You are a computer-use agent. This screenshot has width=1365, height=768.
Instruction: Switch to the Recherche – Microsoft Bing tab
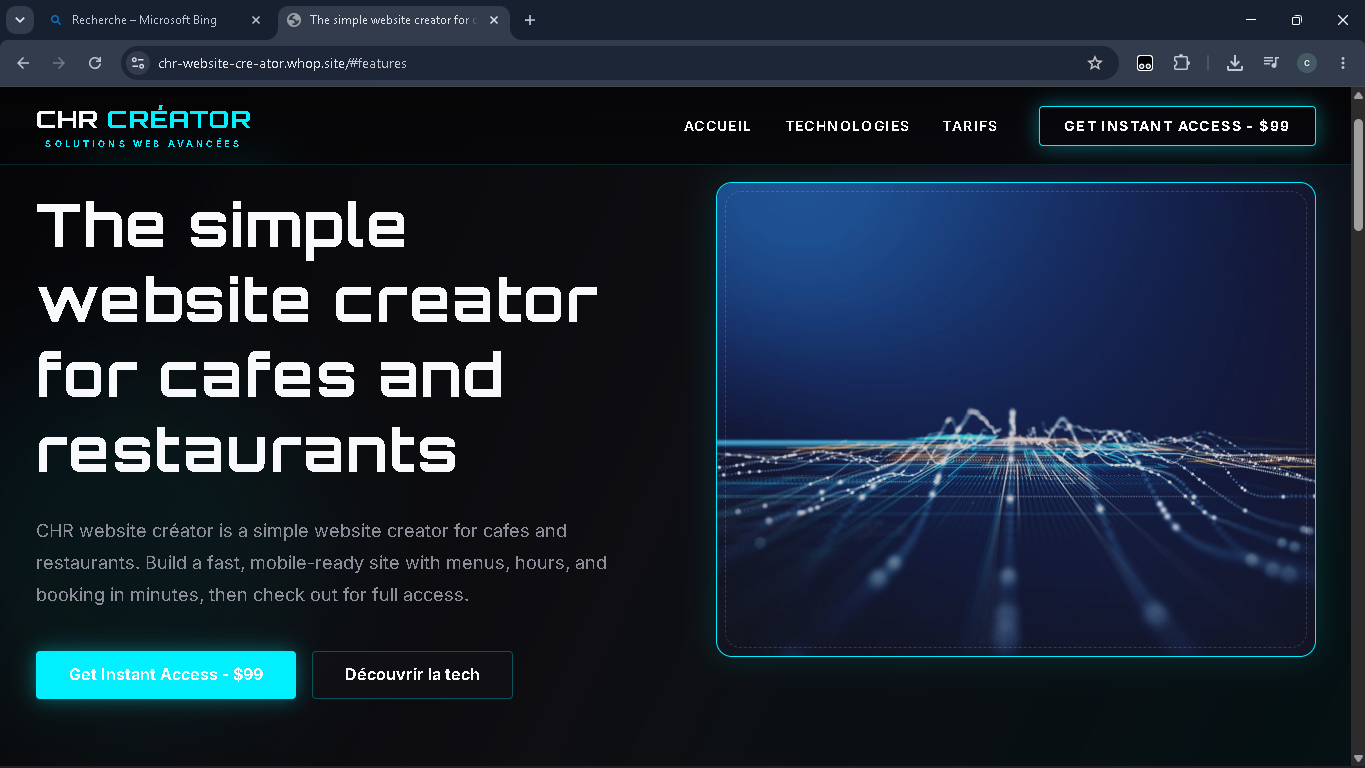pos(155,20)
